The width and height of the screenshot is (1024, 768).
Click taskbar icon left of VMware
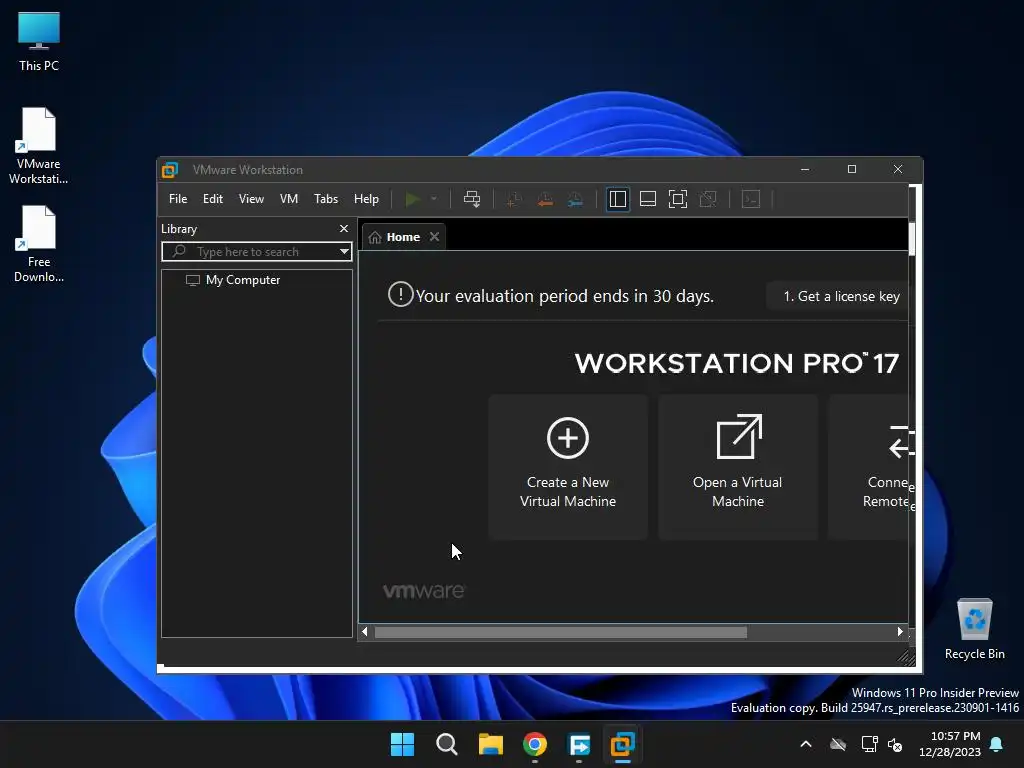pos(579,744)
